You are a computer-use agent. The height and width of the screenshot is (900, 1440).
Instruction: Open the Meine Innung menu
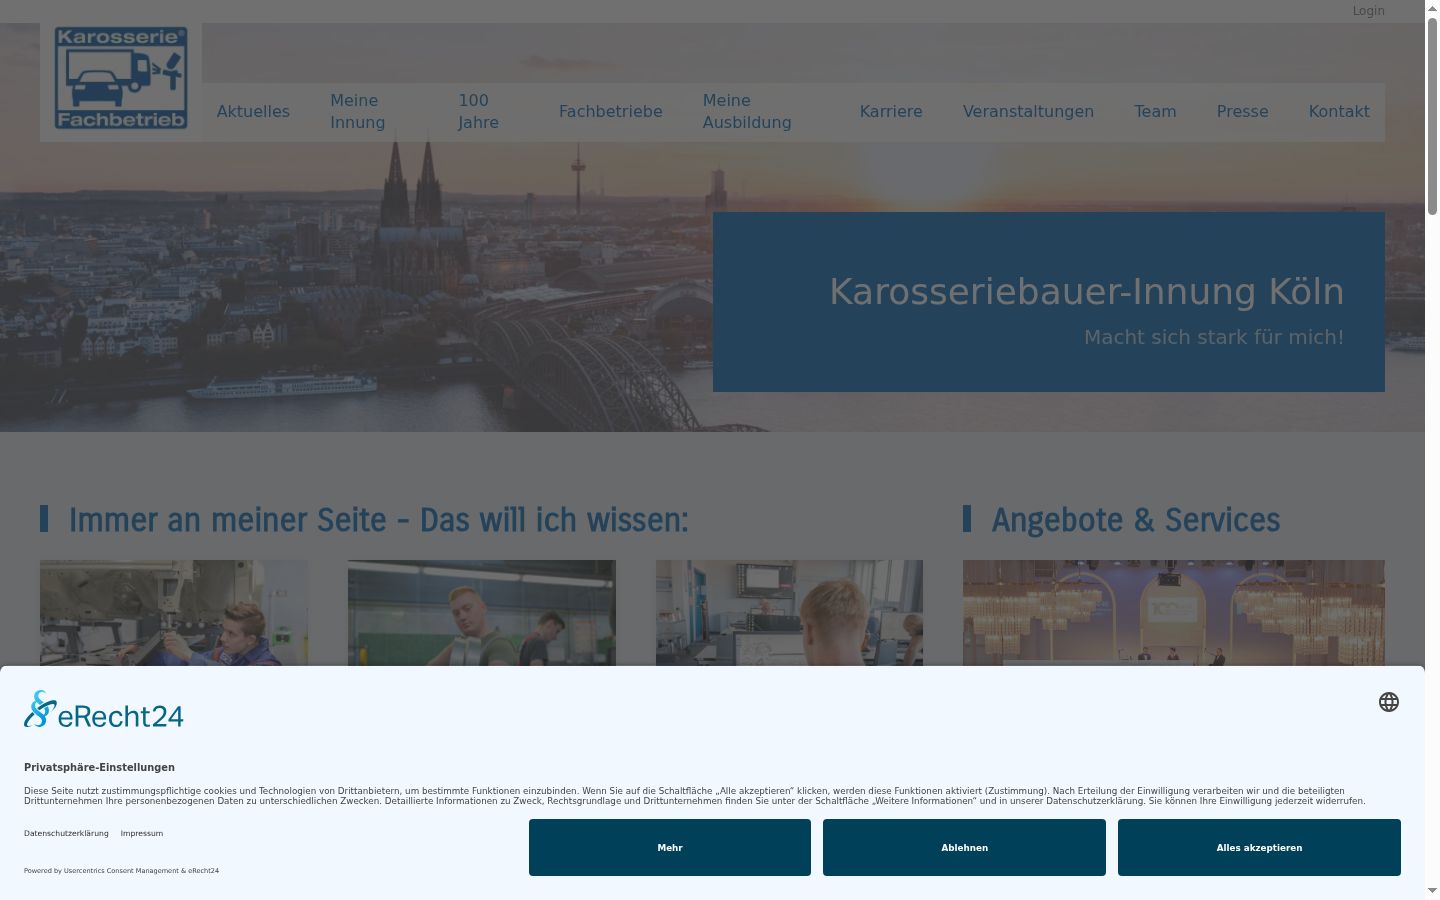click(x=358, y=111)
